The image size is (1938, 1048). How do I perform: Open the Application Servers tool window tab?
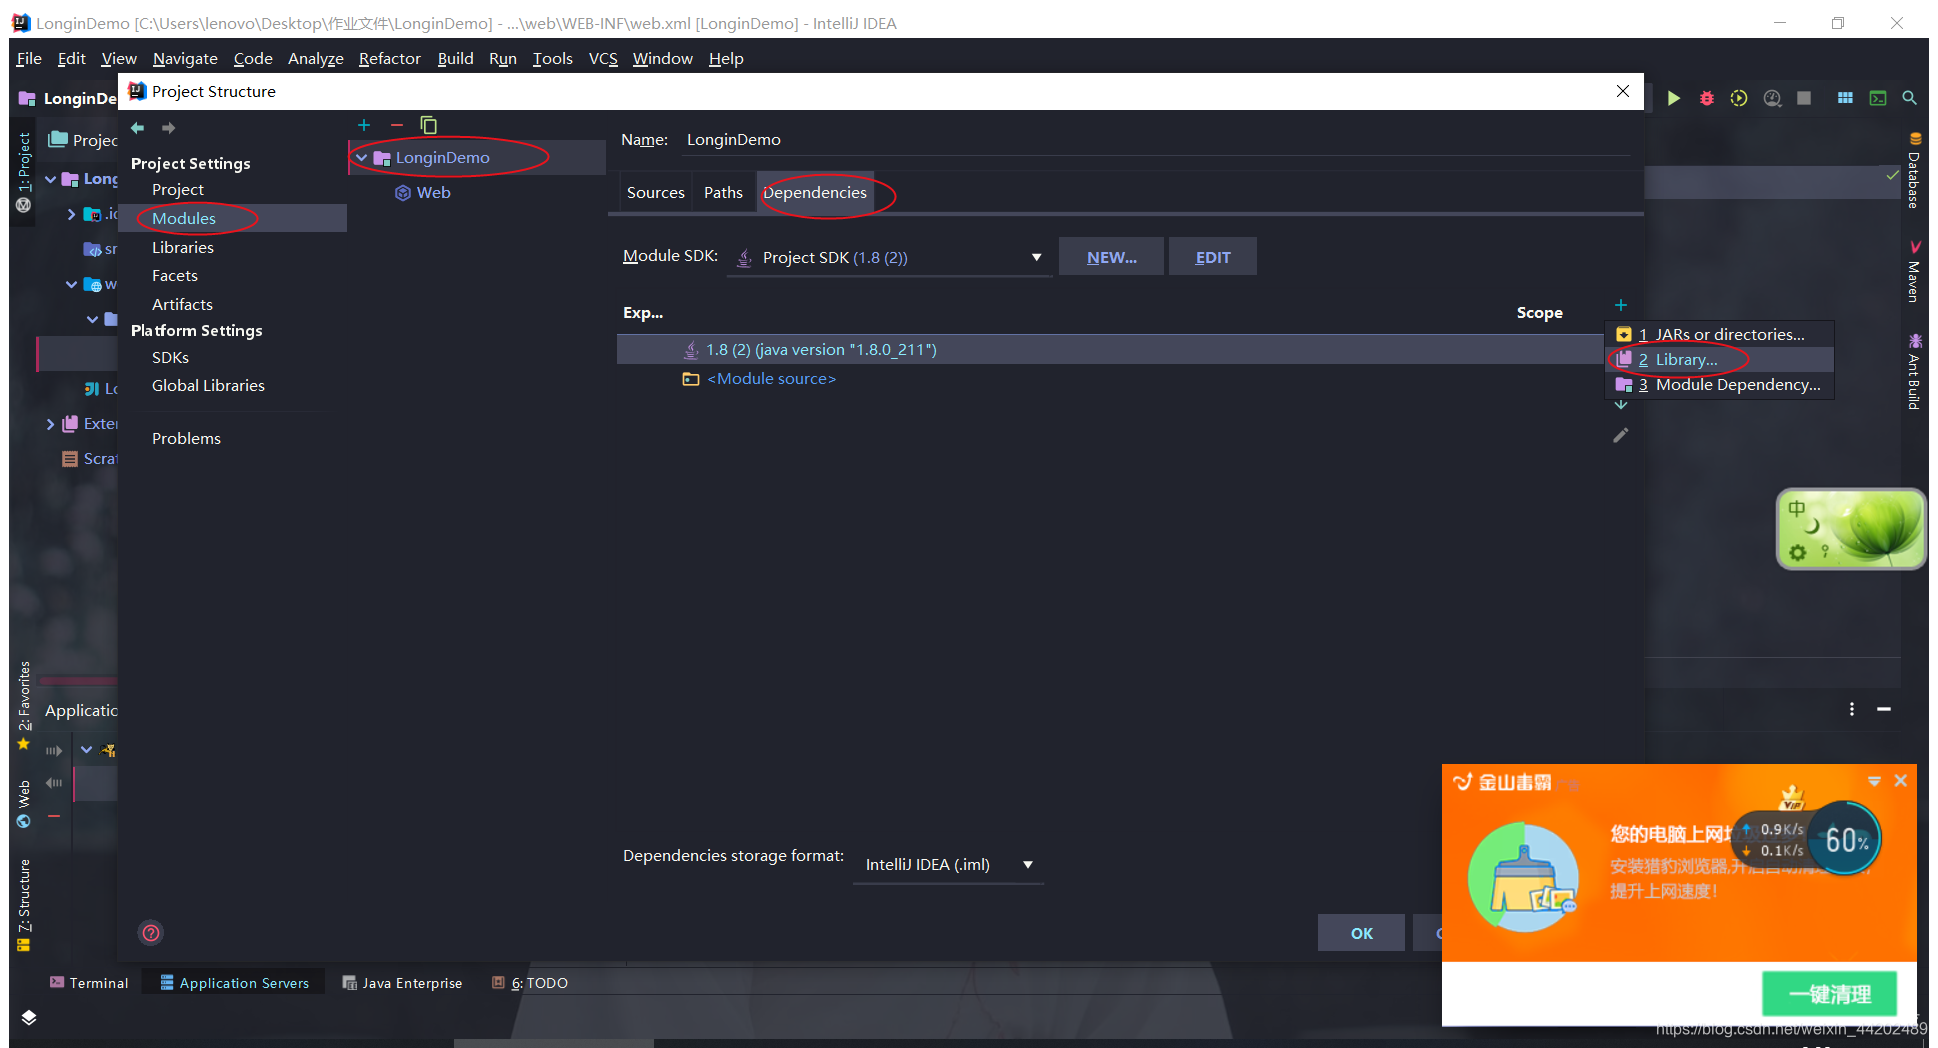(234, 983)
